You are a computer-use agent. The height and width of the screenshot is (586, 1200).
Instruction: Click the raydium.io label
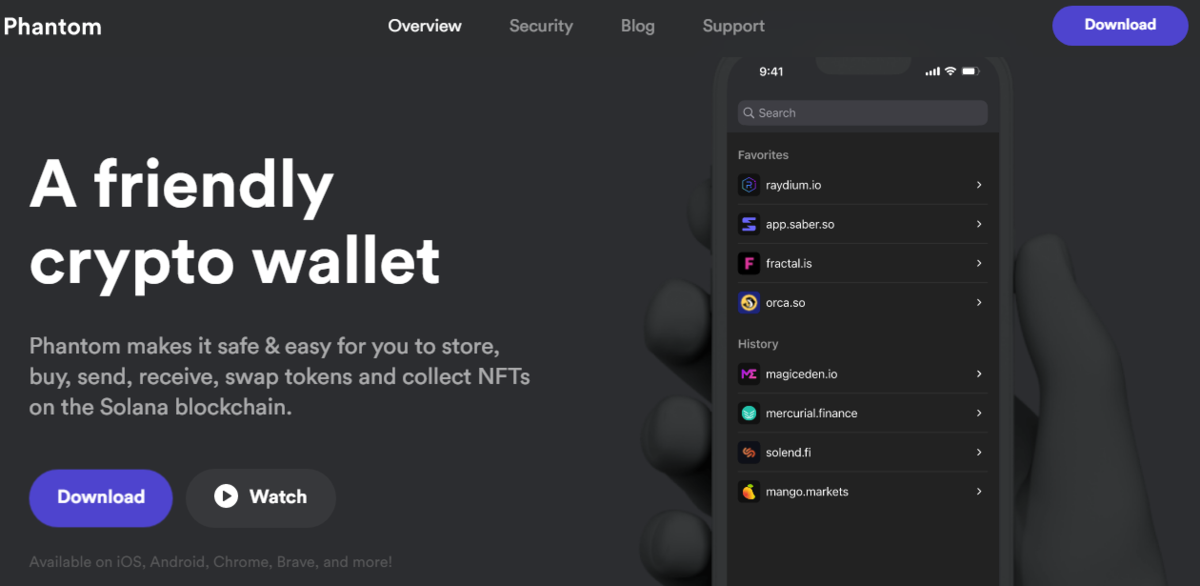pos(794,185)
